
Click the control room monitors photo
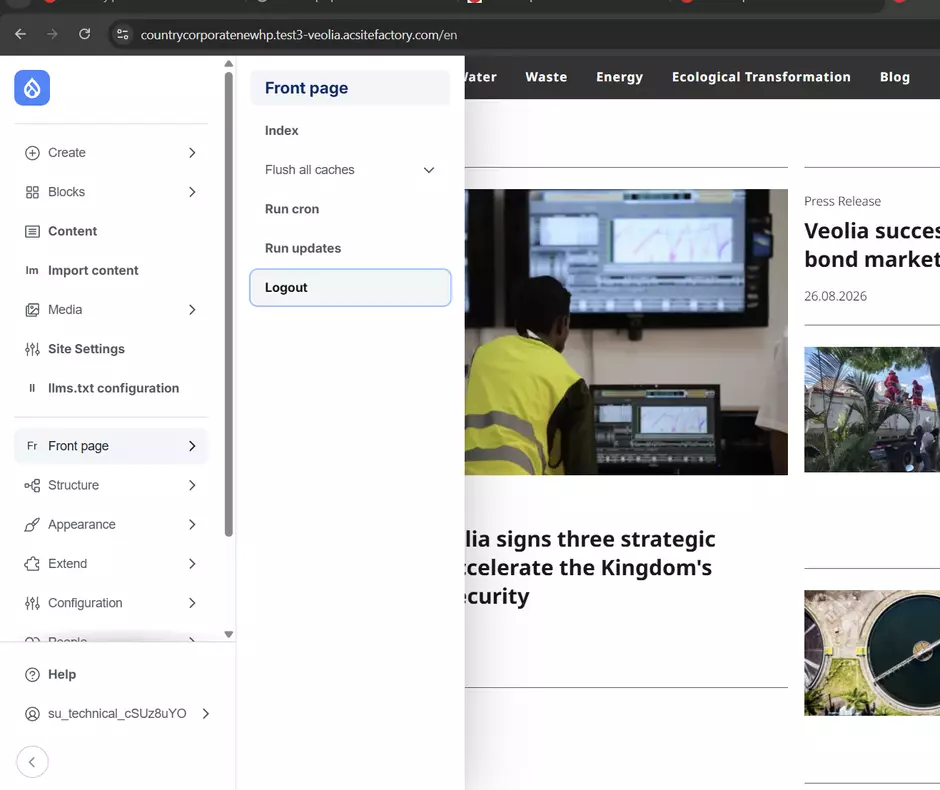[626, 333]
